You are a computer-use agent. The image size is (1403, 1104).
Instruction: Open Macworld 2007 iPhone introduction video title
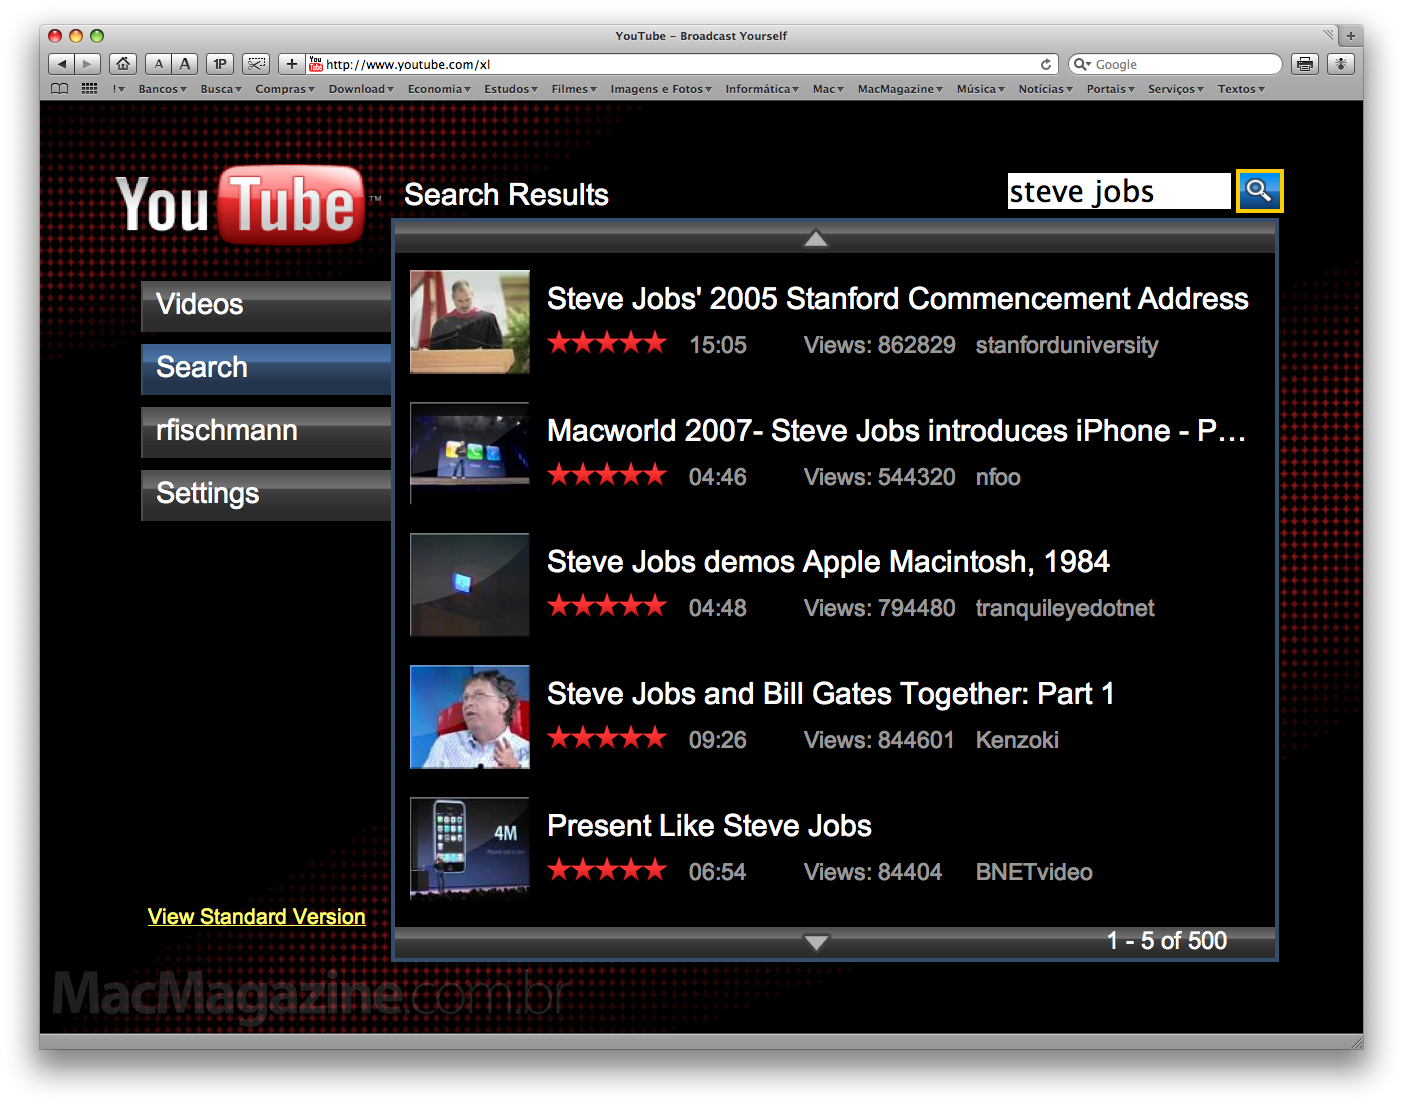(x=896, y=431)
